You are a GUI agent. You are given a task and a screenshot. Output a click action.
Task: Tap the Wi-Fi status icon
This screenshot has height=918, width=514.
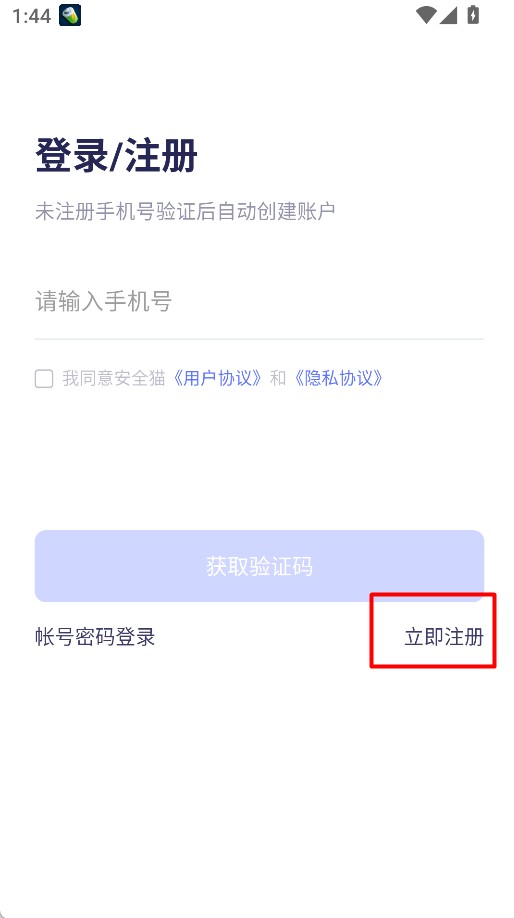(426, 15)
